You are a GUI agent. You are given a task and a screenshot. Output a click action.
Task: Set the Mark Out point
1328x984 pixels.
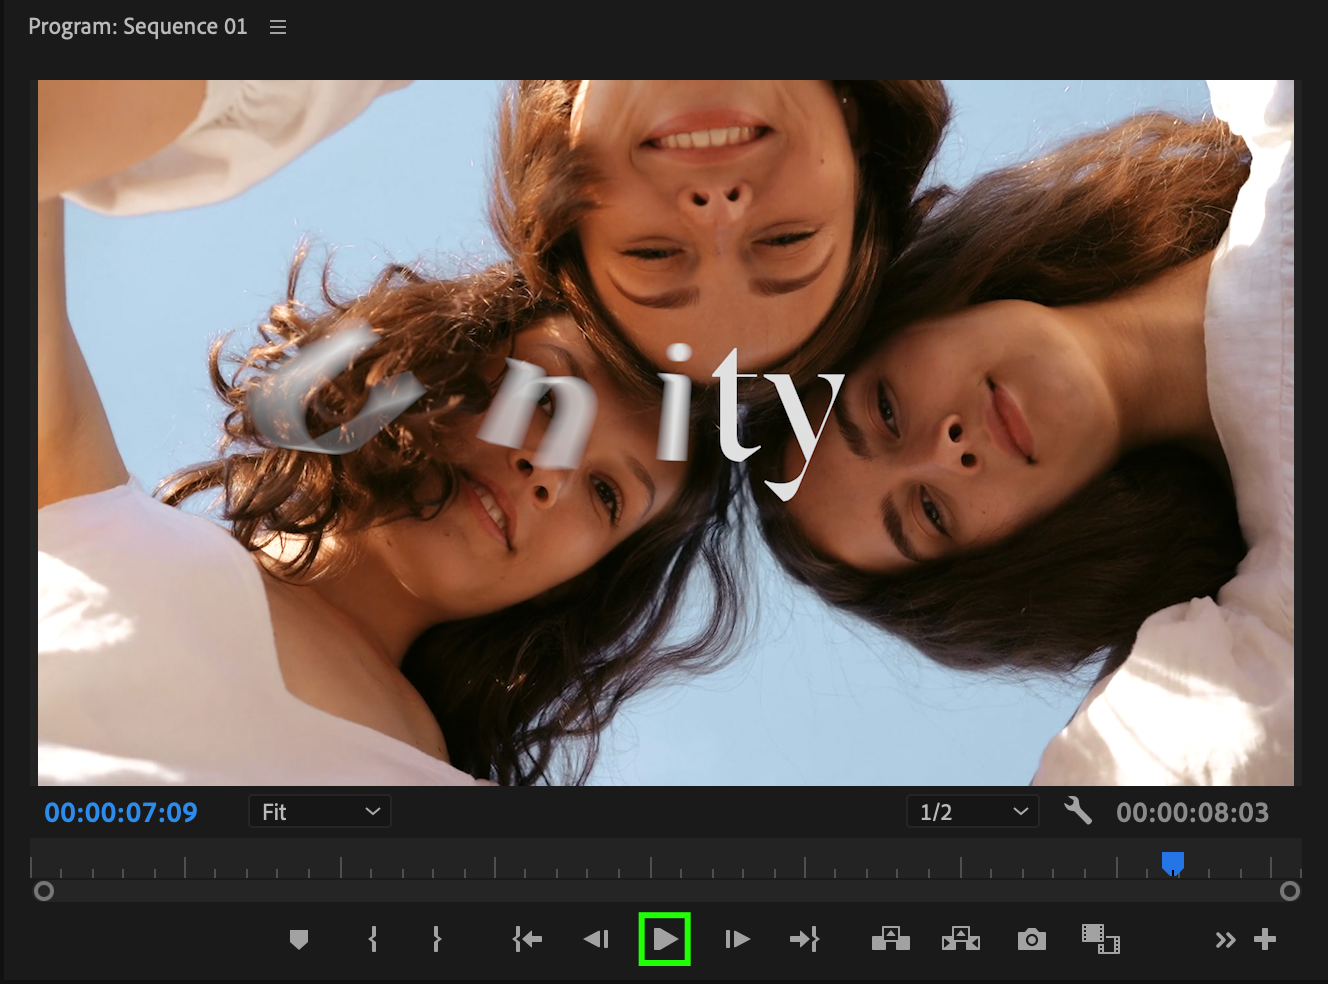coord(436,939)
